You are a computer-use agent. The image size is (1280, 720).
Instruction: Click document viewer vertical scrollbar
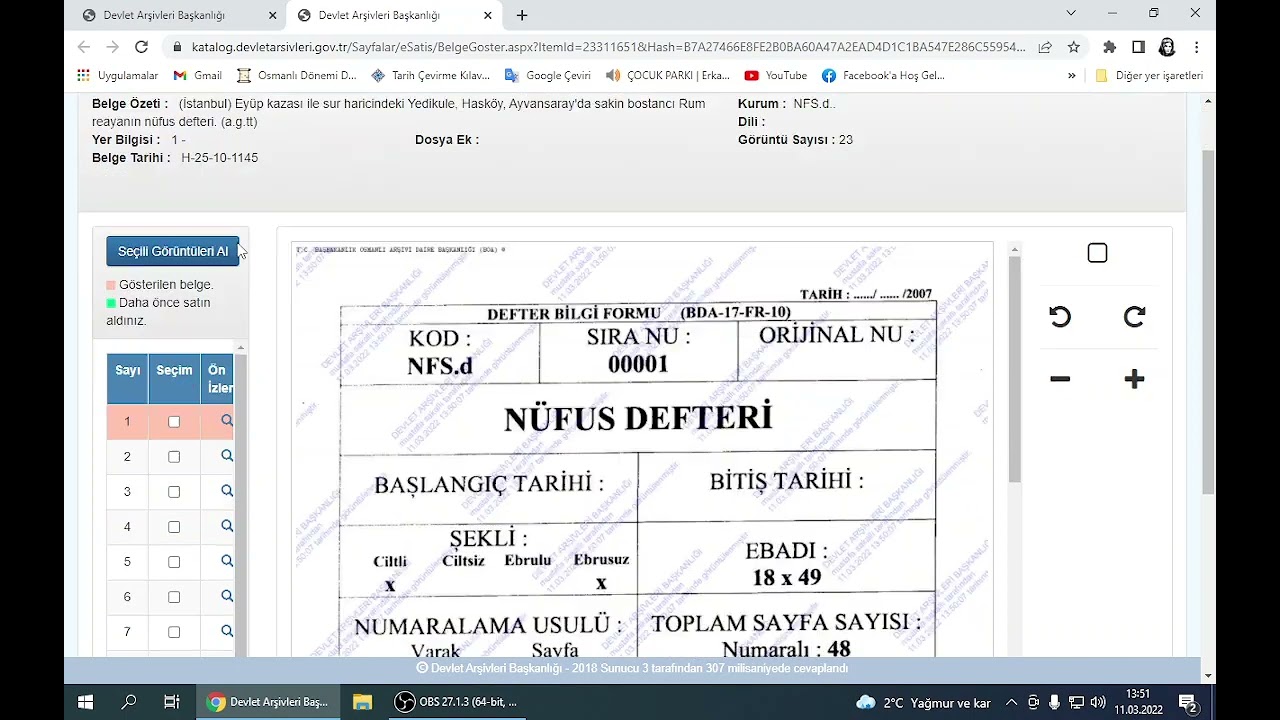coord(1015,370)
